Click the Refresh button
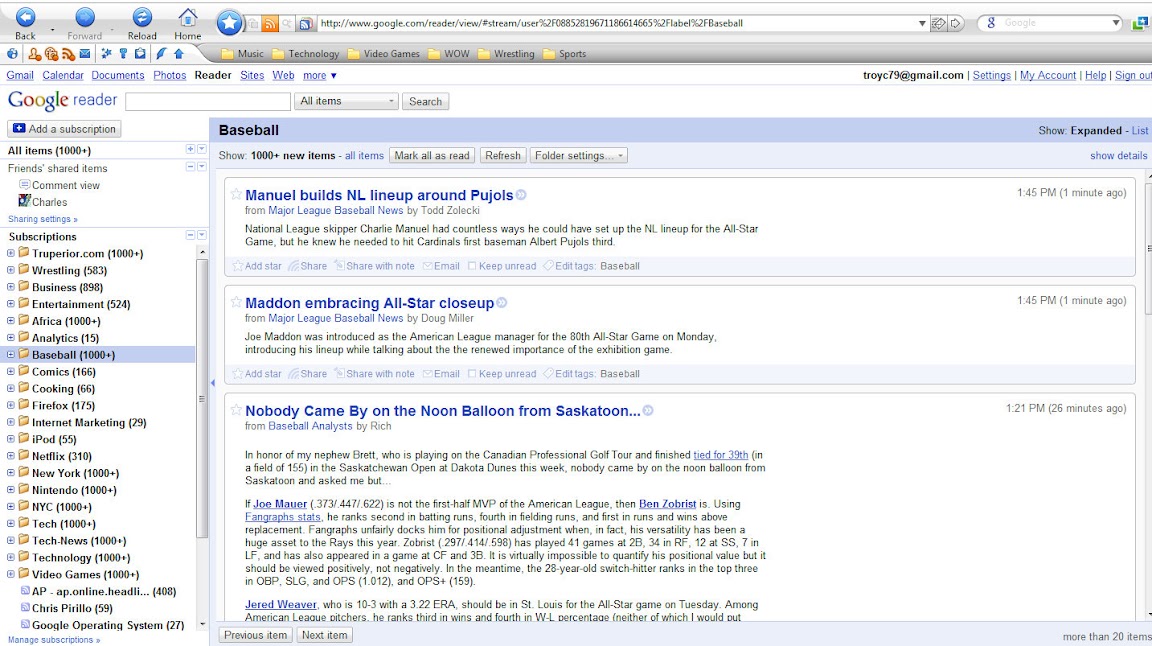 click(x=503, y=156)
